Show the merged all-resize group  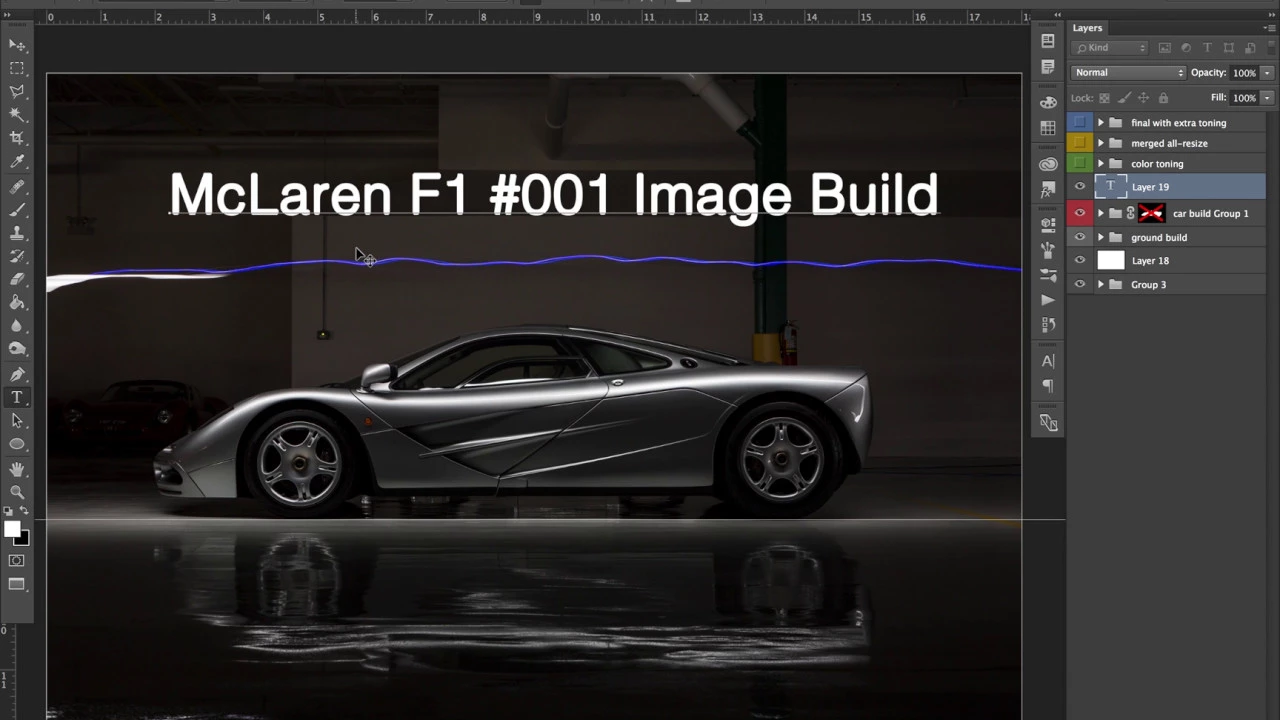1080,143
